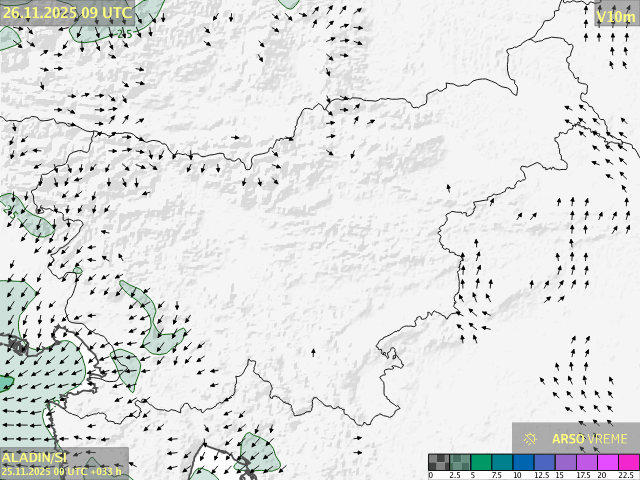Click the ALADIN/SI model name label

33,456
